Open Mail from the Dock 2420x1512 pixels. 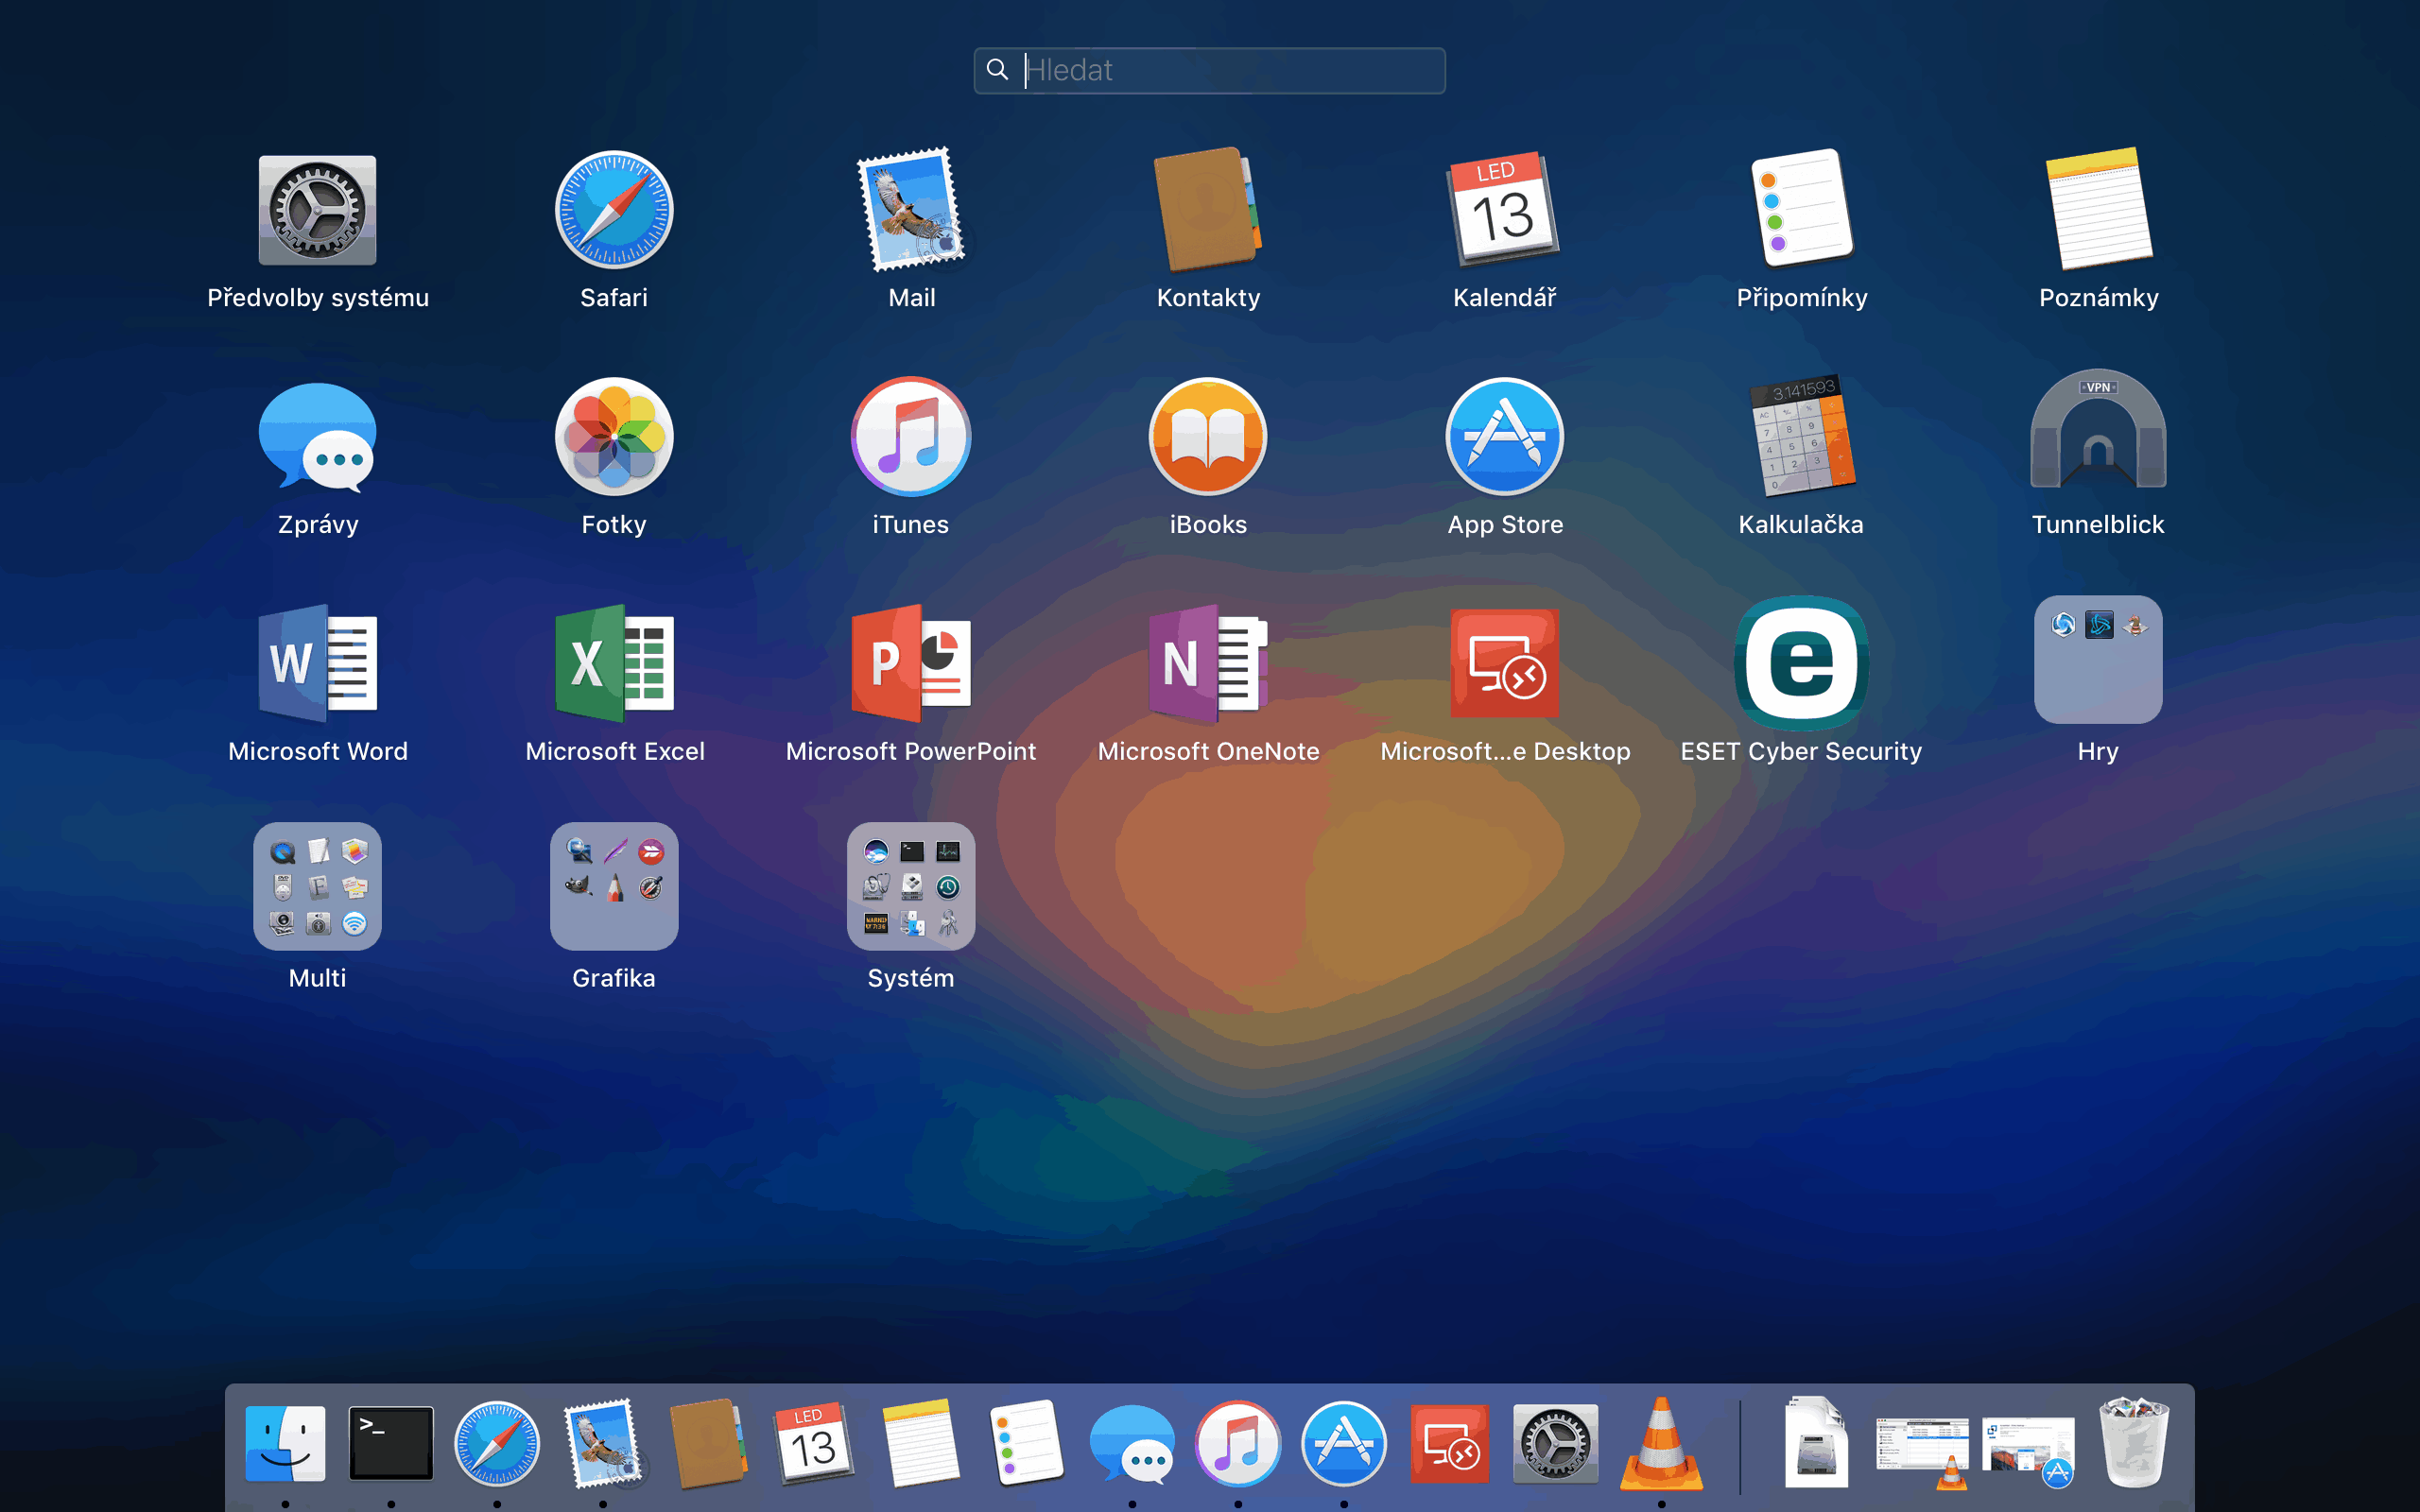click(x=603, y=1443)
